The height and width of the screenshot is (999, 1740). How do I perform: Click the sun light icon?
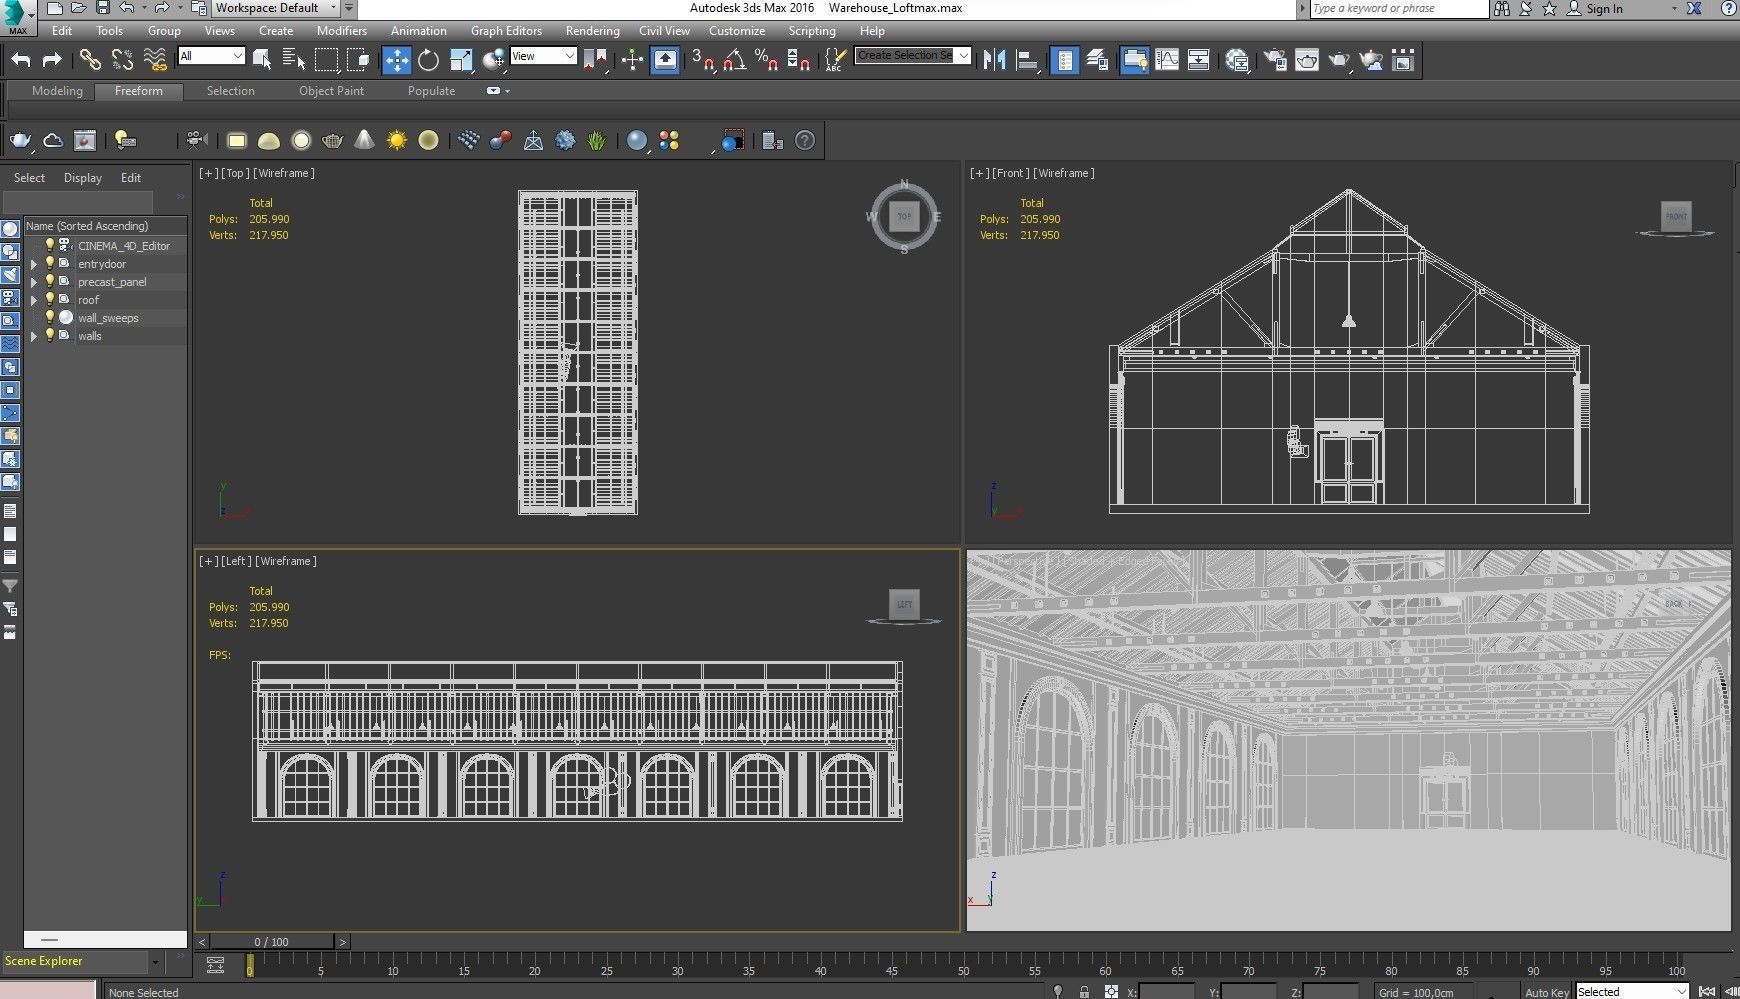[397, 141]
